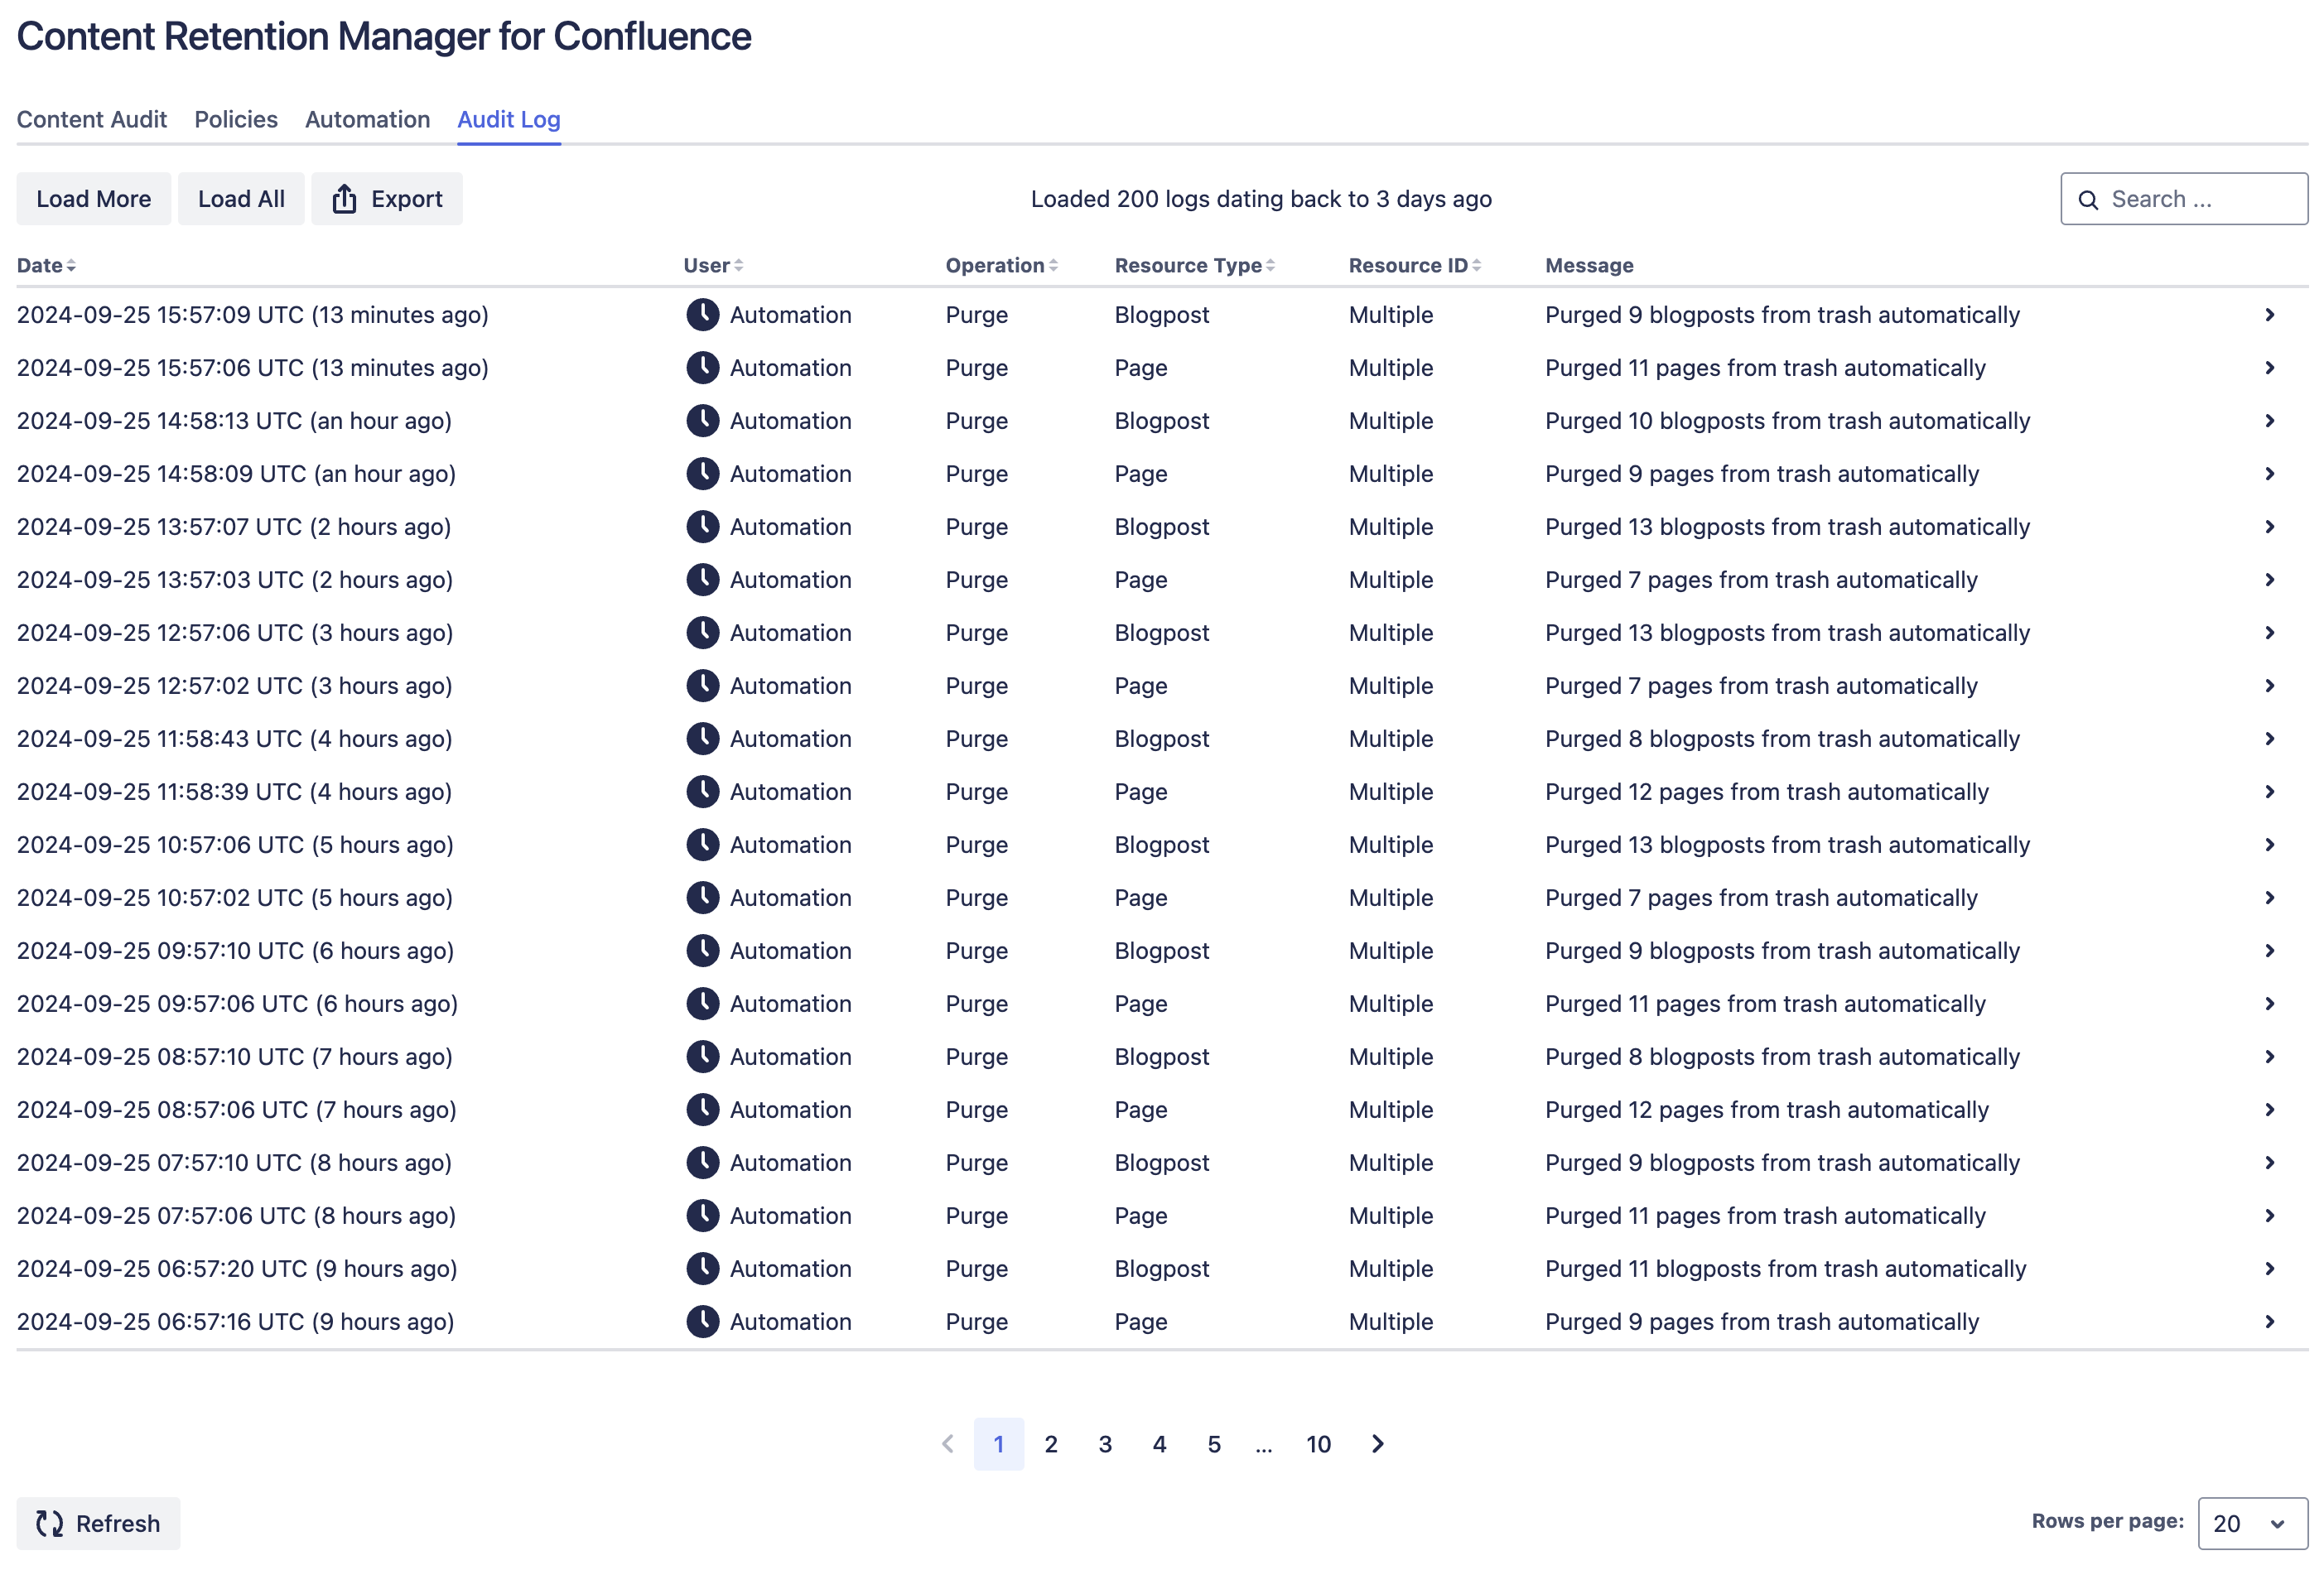The width and height of the screenshot is (2324, 1570).
Task: Click the magnifier icon in search box
Action: pyautogui.click(x=2088, y=200)
